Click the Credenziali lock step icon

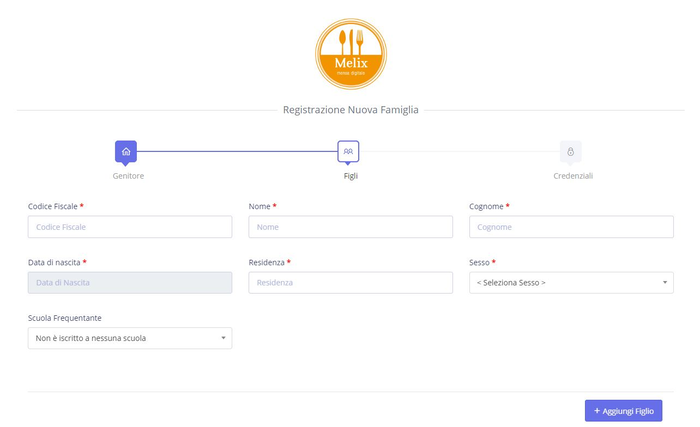570,152
